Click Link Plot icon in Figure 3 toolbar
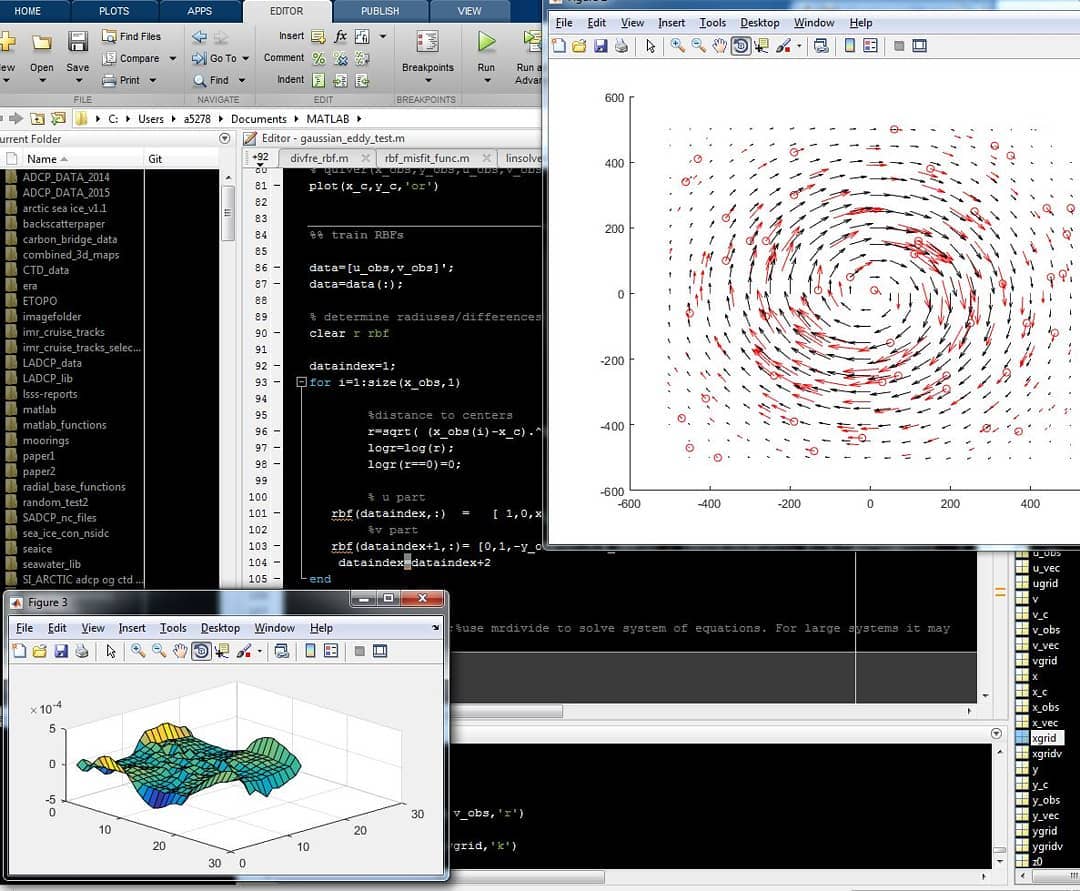The width and height of the screenshot is (1080, 891). tap(281, 651)
